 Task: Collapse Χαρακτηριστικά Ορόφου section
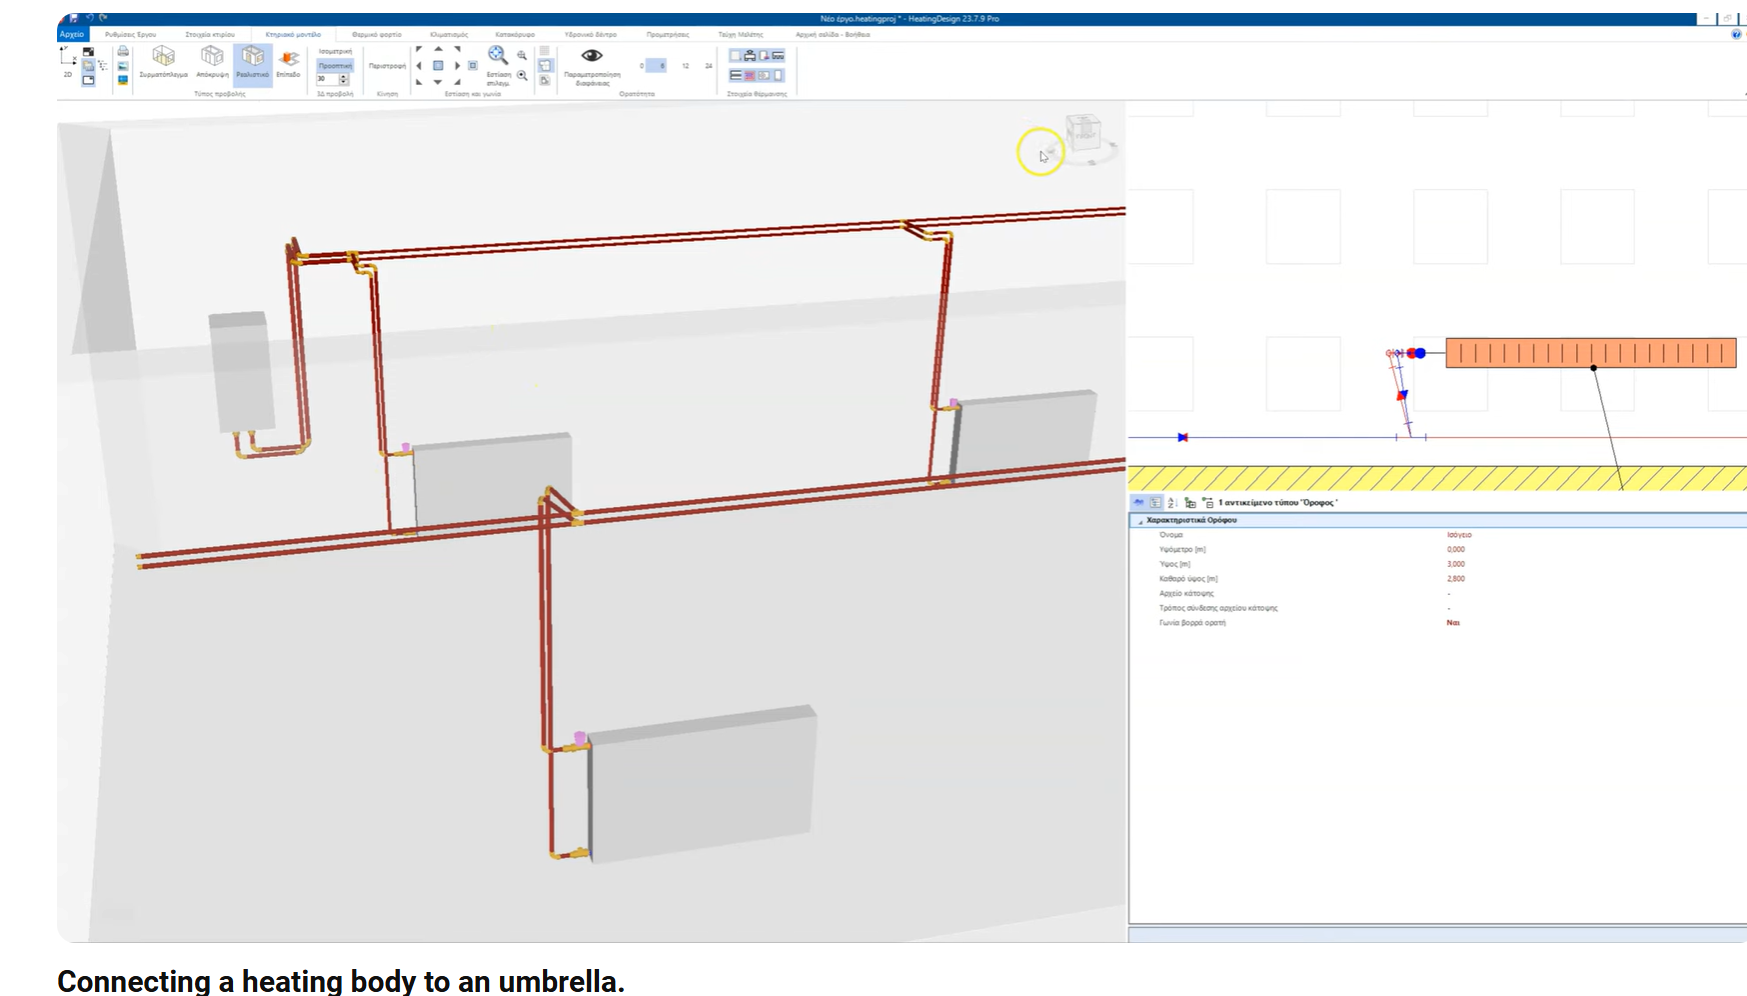point(1140,521)
